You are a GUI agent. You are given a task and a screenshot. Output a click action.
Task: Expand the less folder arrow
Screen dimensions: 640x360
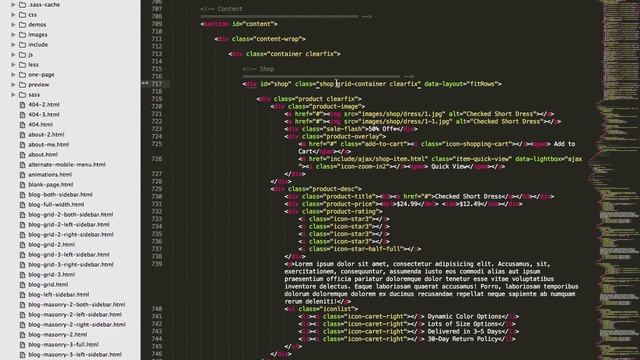[x=13, y=64]
